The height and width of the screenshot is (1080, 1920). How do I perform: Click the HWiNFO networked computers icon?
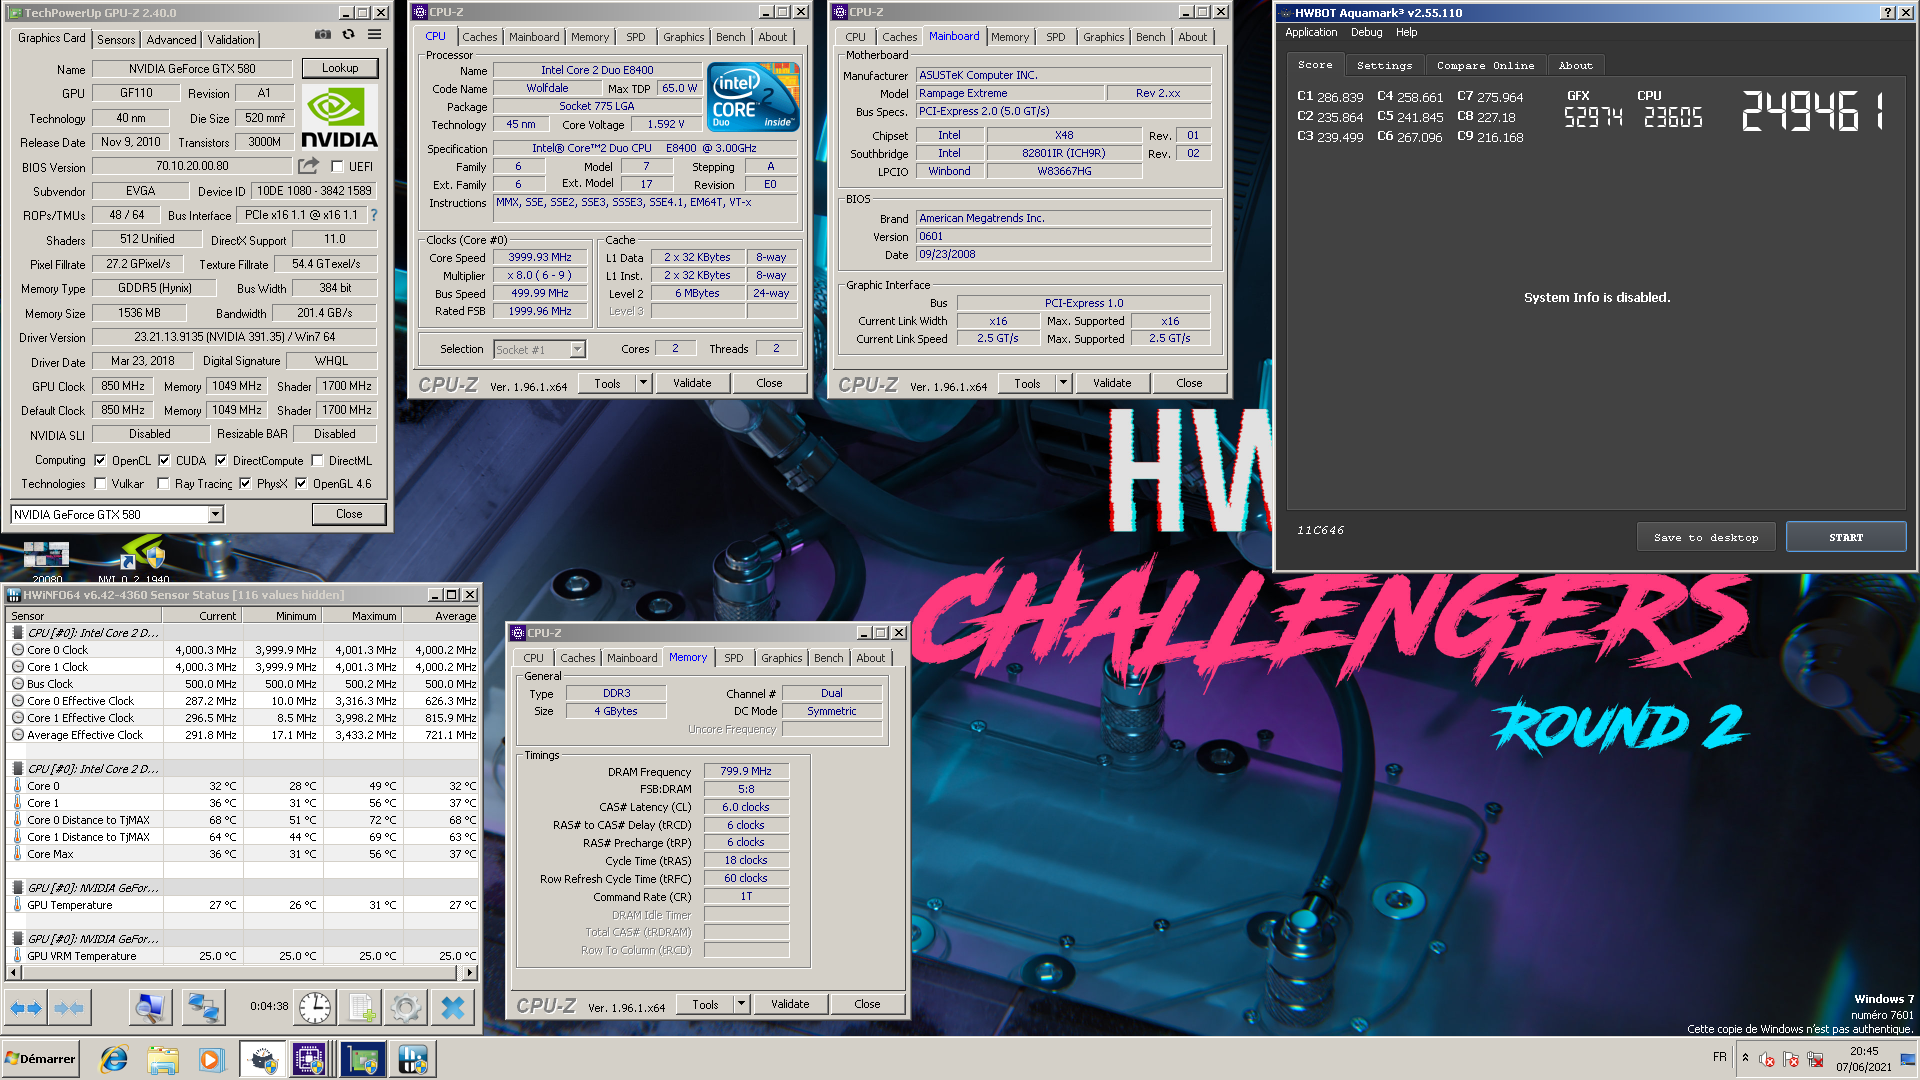point(204,1008)
